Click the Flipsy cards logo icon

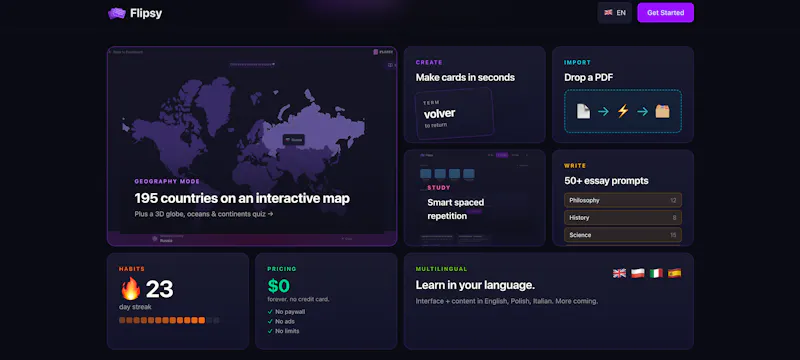tap(117, 13)
